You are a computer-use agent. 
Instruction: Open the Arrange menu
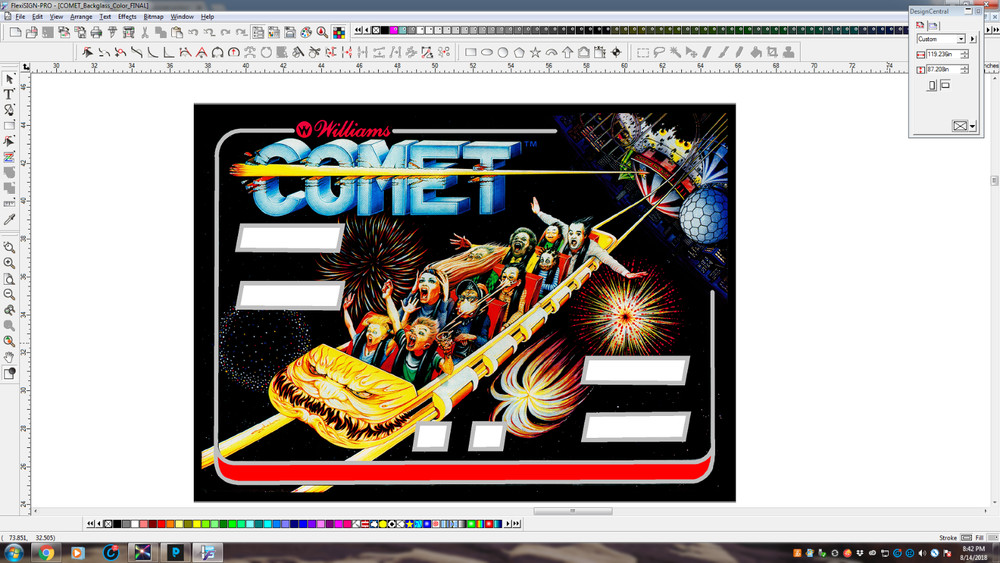click(x=81, y=17)
